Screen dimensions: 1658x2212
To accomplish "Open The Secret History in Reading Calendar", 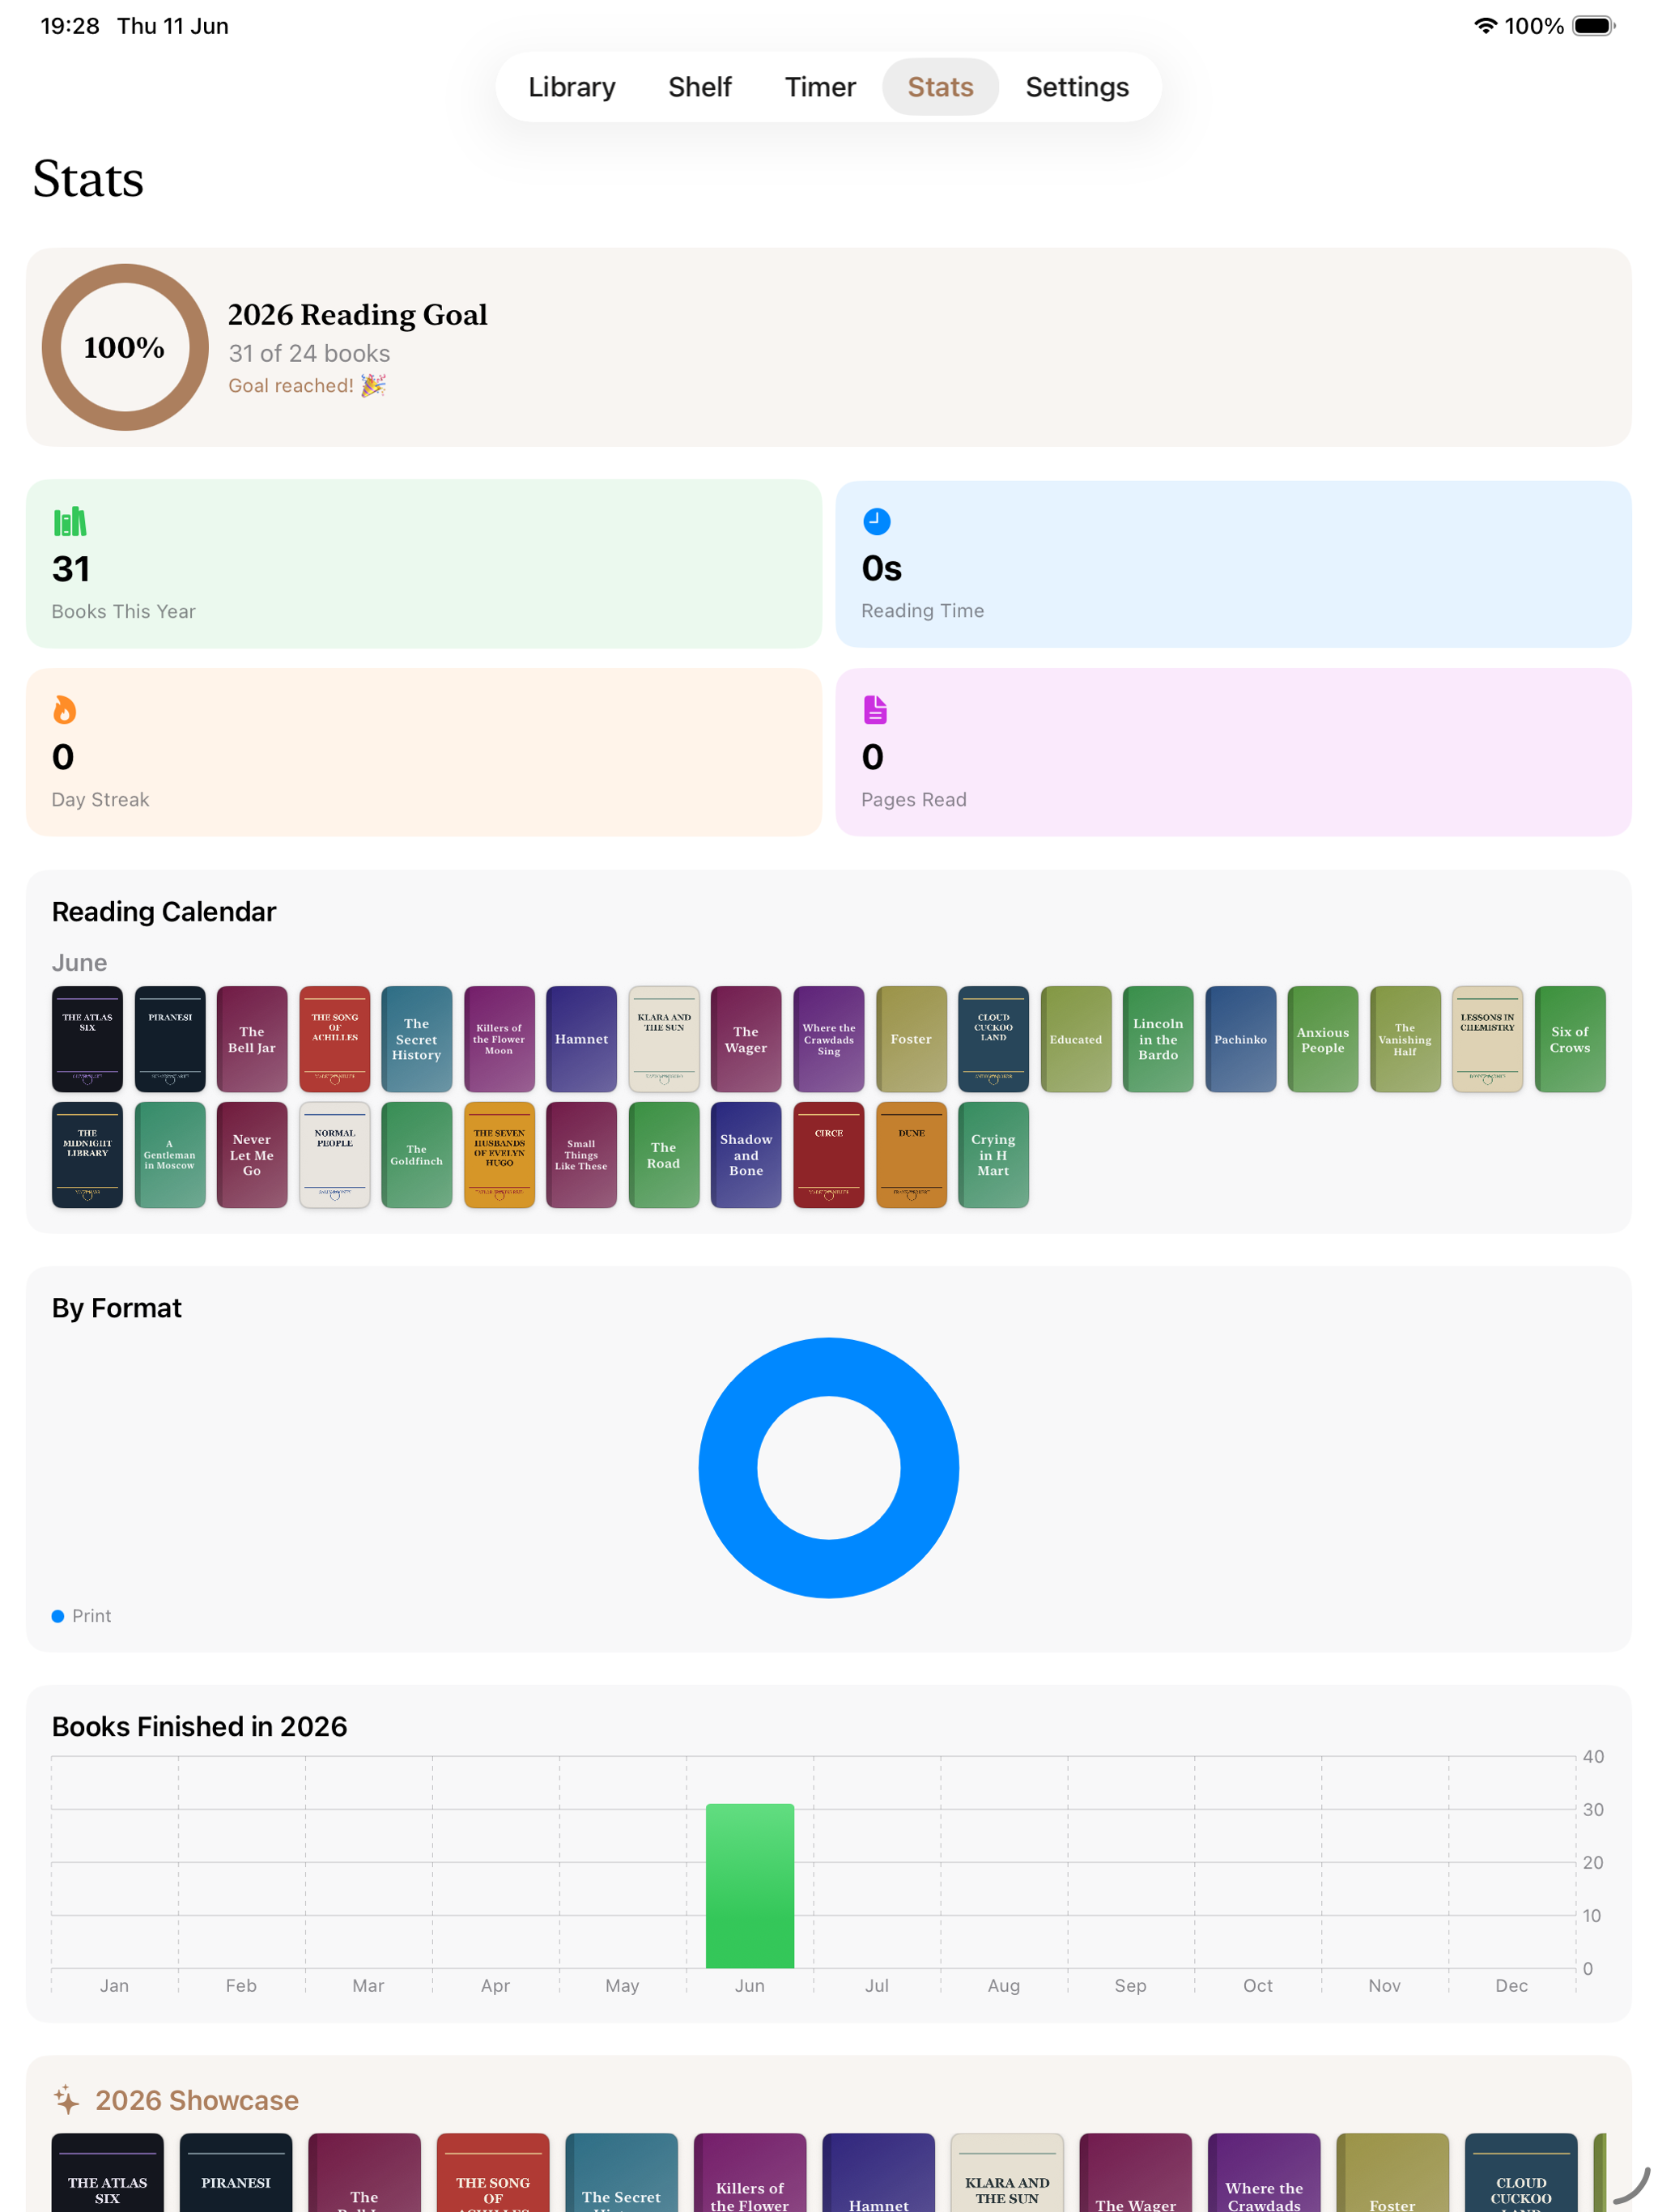I will tap(417, 1039).
